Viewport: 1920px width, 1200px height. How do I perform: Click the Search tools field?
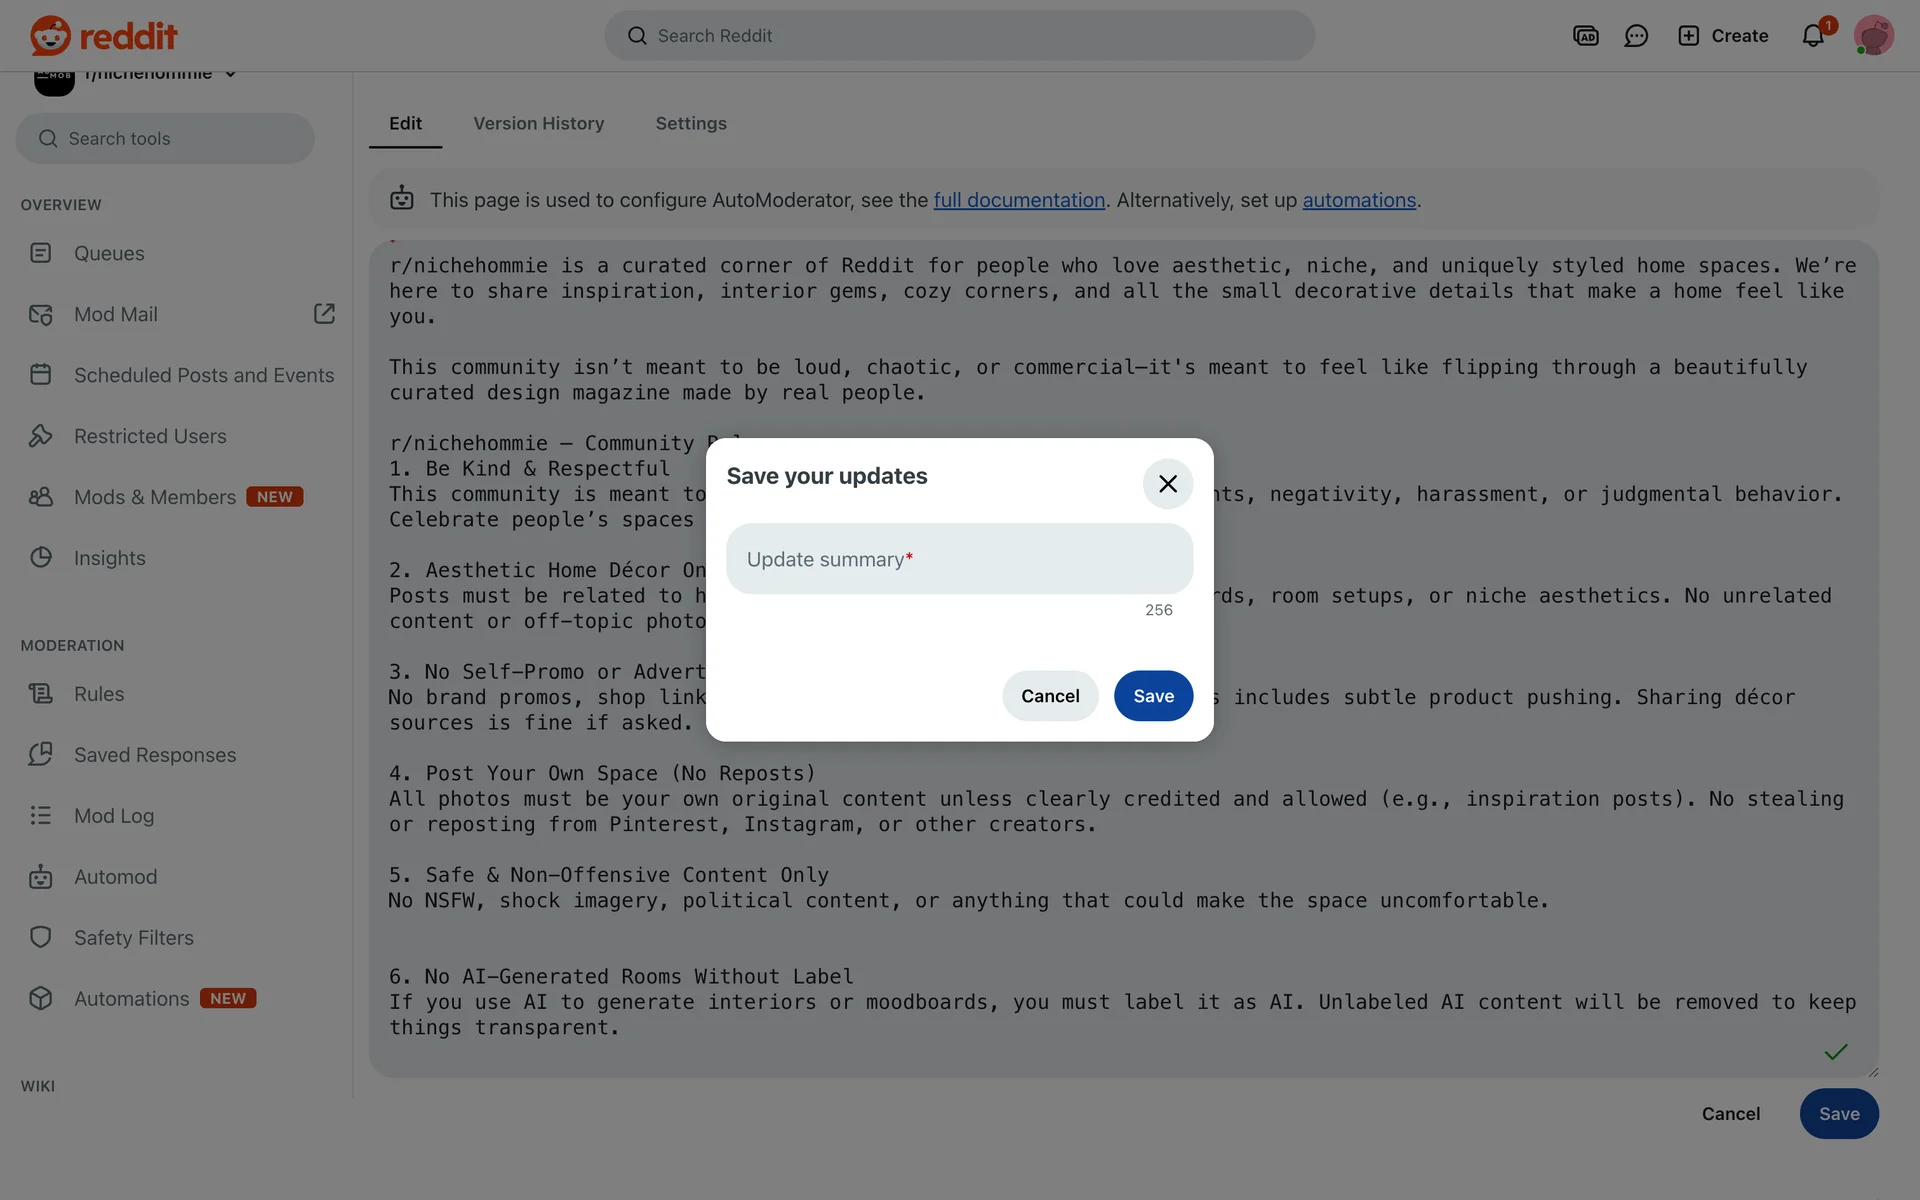click(x=165, y=139)
